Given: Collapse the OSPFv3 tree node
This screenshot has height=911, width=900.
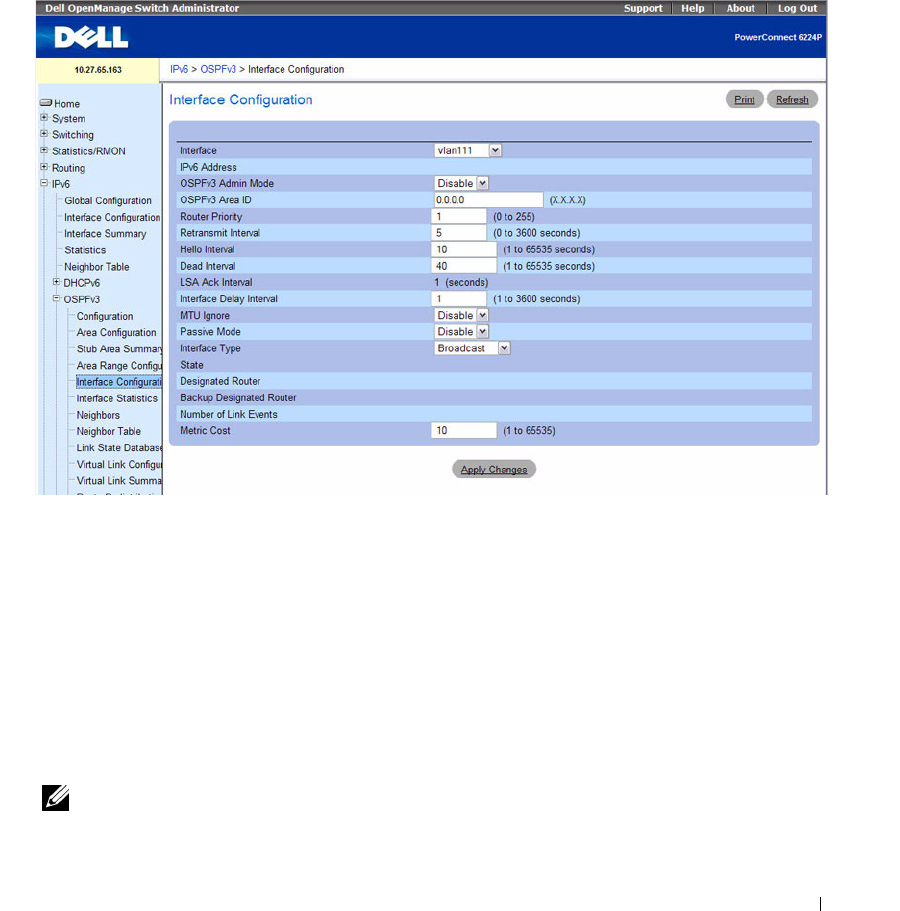Looking at the screenshot, I should [x=56, y=299].
